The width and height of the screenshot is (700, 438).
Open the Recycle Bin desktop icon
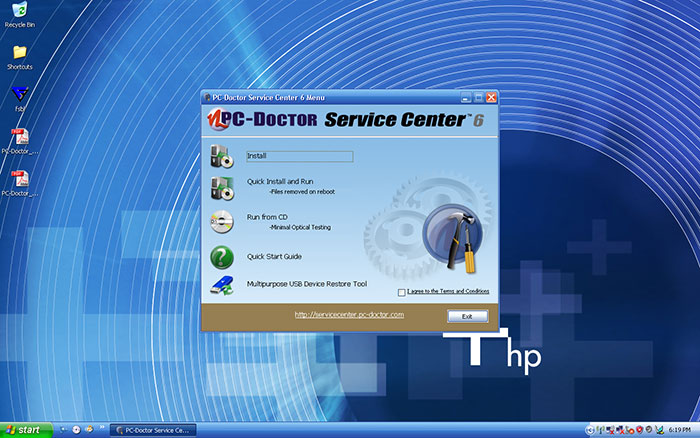pyautogui.click(x=20, y=15)
